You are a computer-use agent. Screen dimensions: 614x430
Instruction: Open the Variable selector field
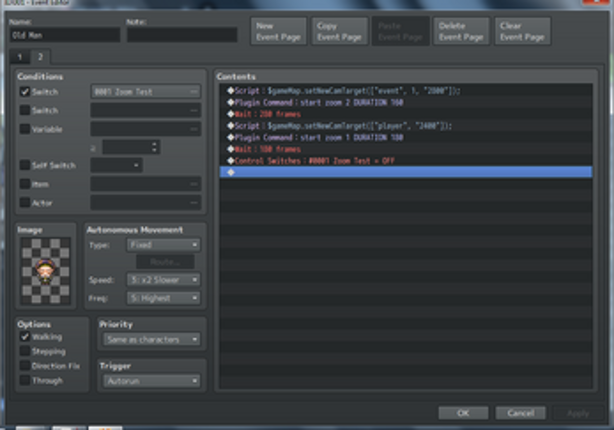(x=146, y=129)
